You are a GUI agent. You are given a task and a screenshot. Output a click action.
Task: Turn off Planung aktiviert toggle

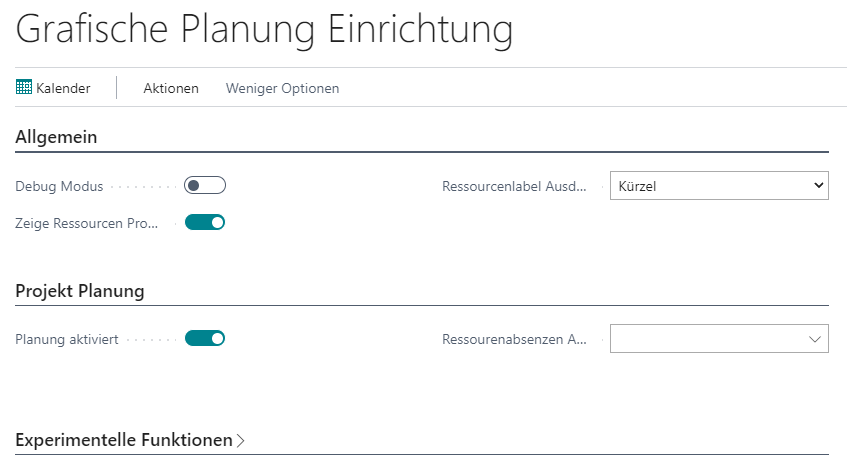[205, 338]
